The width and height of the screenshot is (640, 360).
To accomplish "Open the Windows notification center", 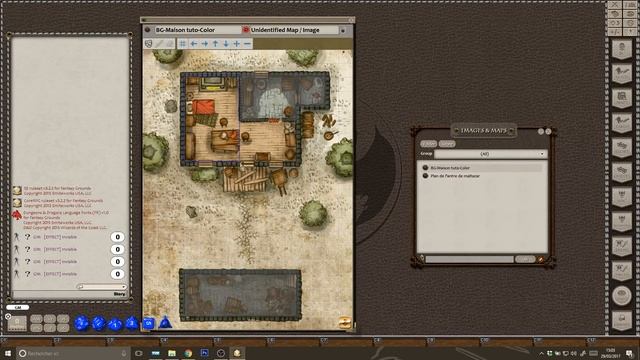I will click(629, 353).
